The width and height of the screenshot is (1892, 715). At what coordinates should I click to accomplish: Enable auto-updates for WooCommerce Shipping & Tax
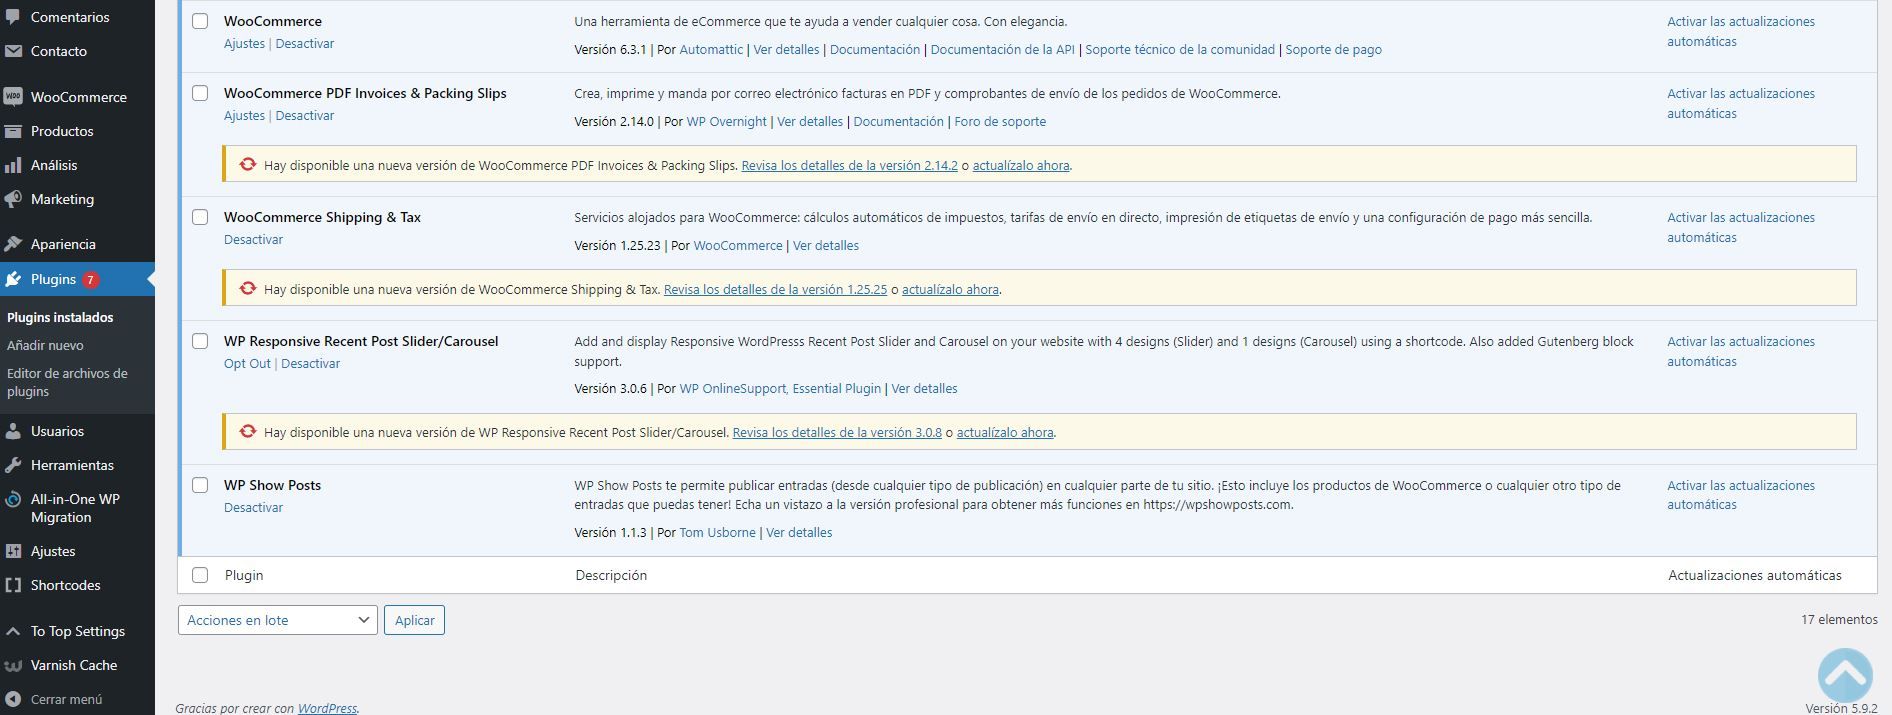pos(1741,227)
